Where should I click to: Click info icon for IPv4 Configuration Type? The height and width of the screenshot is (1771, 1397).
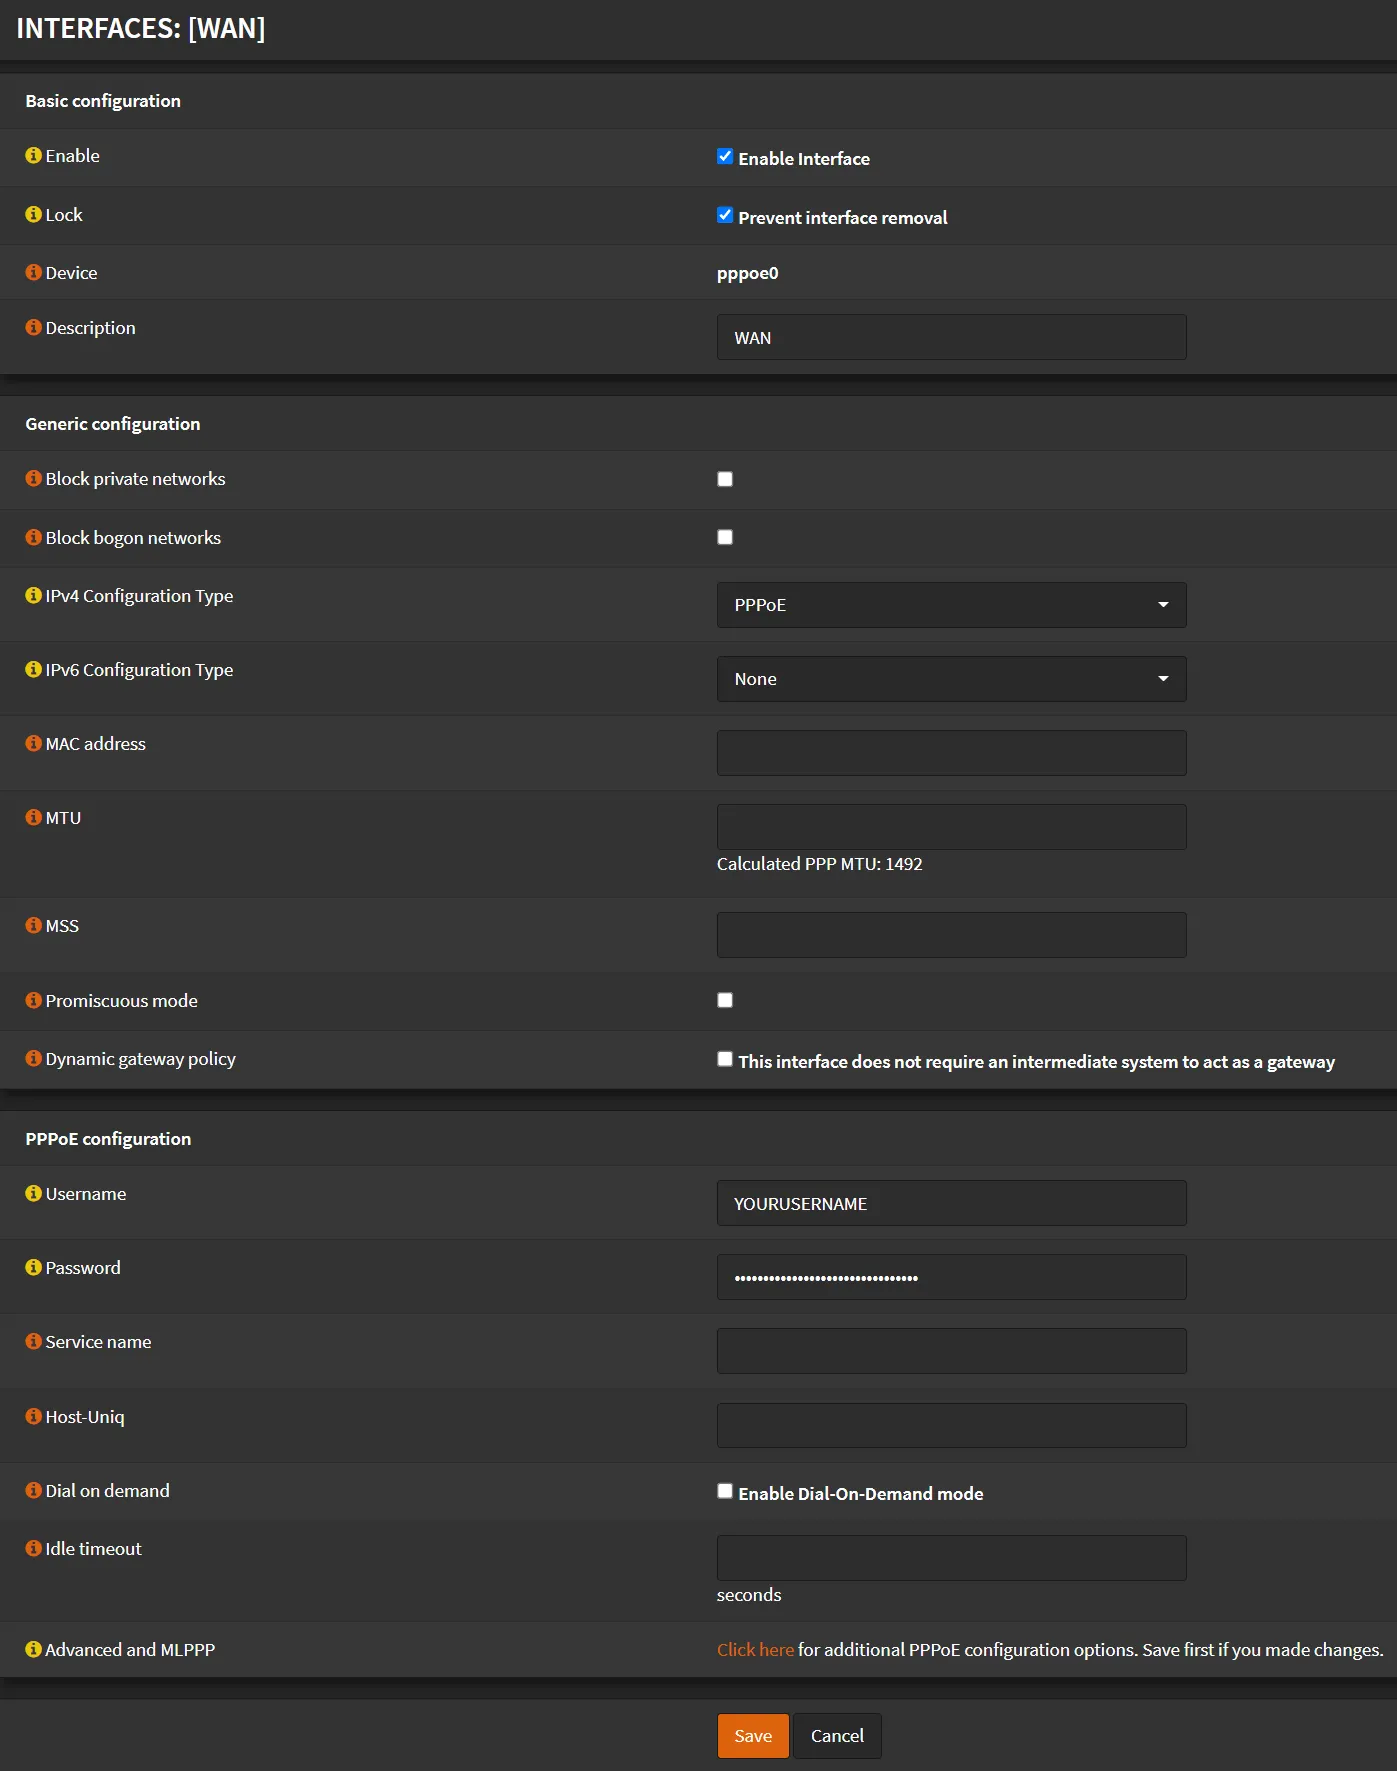point(33,596)
